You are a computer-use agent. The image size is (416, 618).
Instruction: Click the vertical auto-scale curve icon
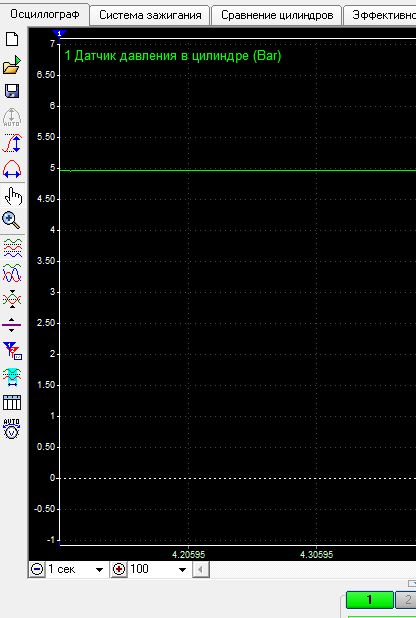(12, 143)
